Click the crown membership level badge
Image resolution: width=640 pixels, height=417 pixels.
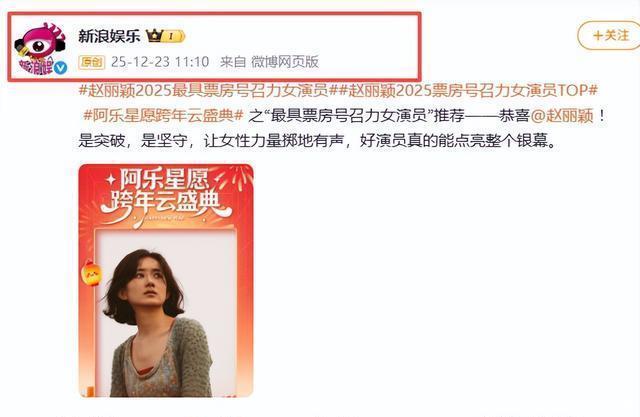point(165,36)
